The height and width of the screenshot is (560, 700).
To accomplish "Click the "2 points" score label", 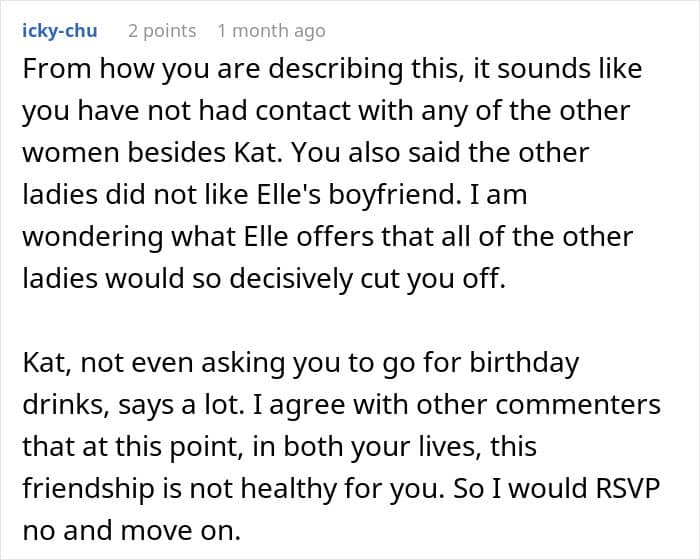I will pos(162,31).
